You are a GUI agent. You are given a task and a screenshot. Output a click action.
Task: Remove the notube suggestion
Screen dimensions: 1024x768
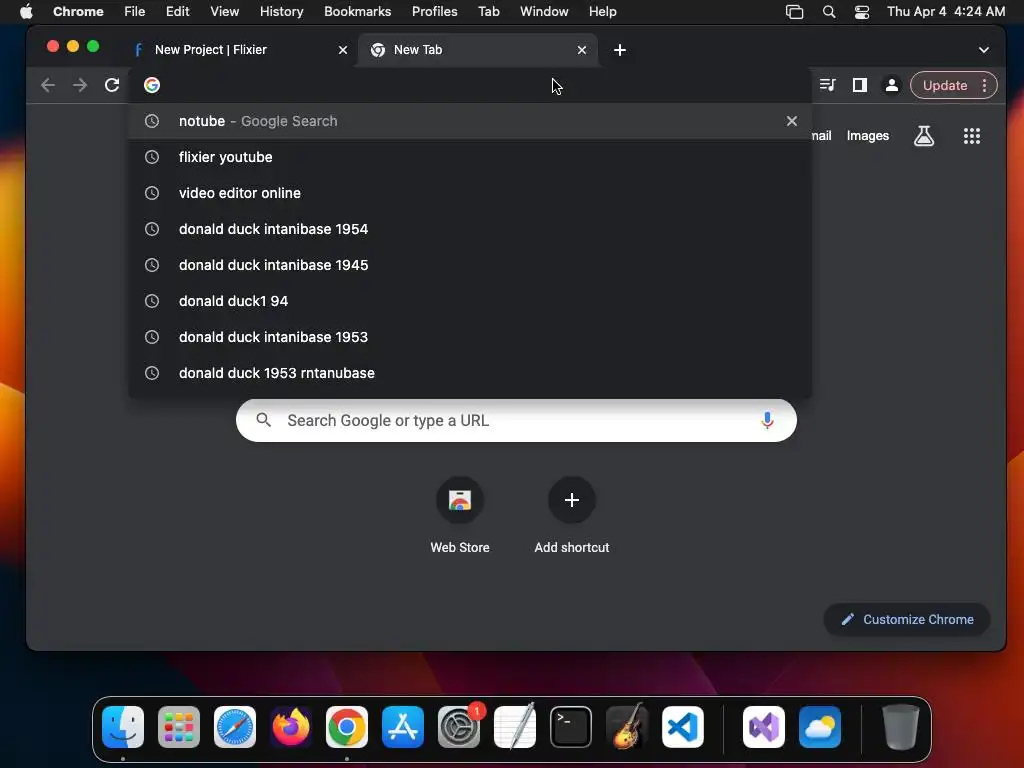pyautogui.click(x=792, y=121)
